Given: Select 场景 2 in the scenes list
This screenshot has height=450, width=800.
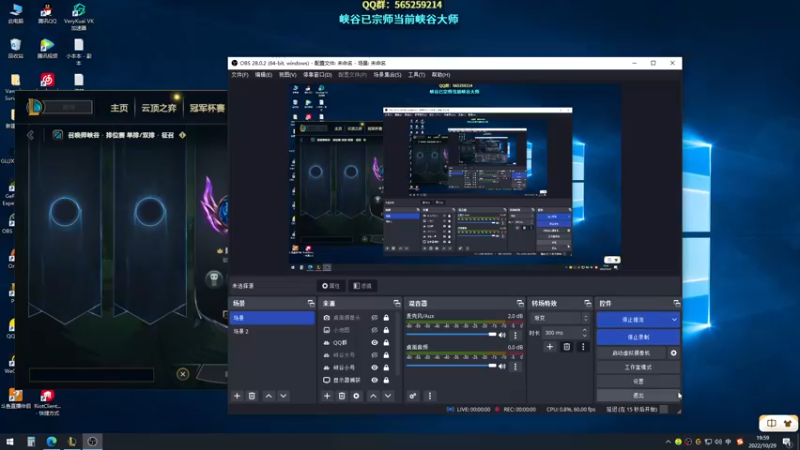Looking at the screenshot, I should (x=272, y=331).
